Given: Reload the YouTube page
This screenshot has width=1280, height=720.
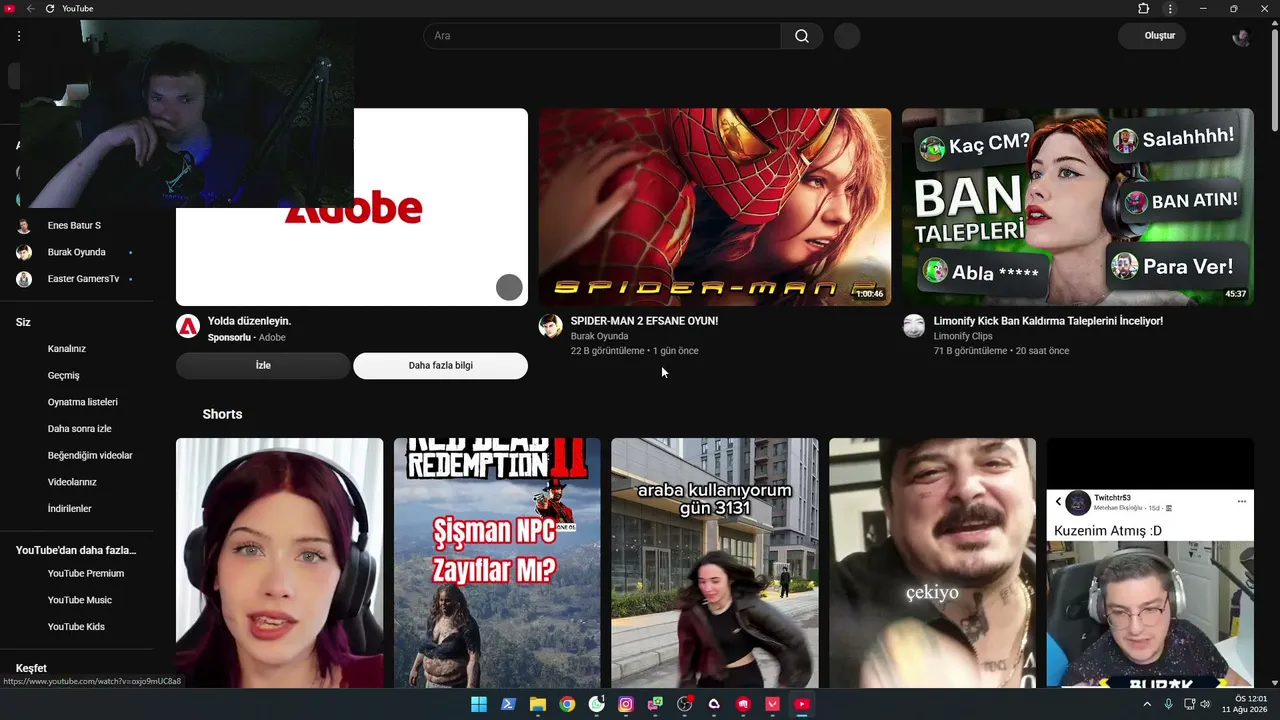Looking at the screenshot, I should coord(50,9).
